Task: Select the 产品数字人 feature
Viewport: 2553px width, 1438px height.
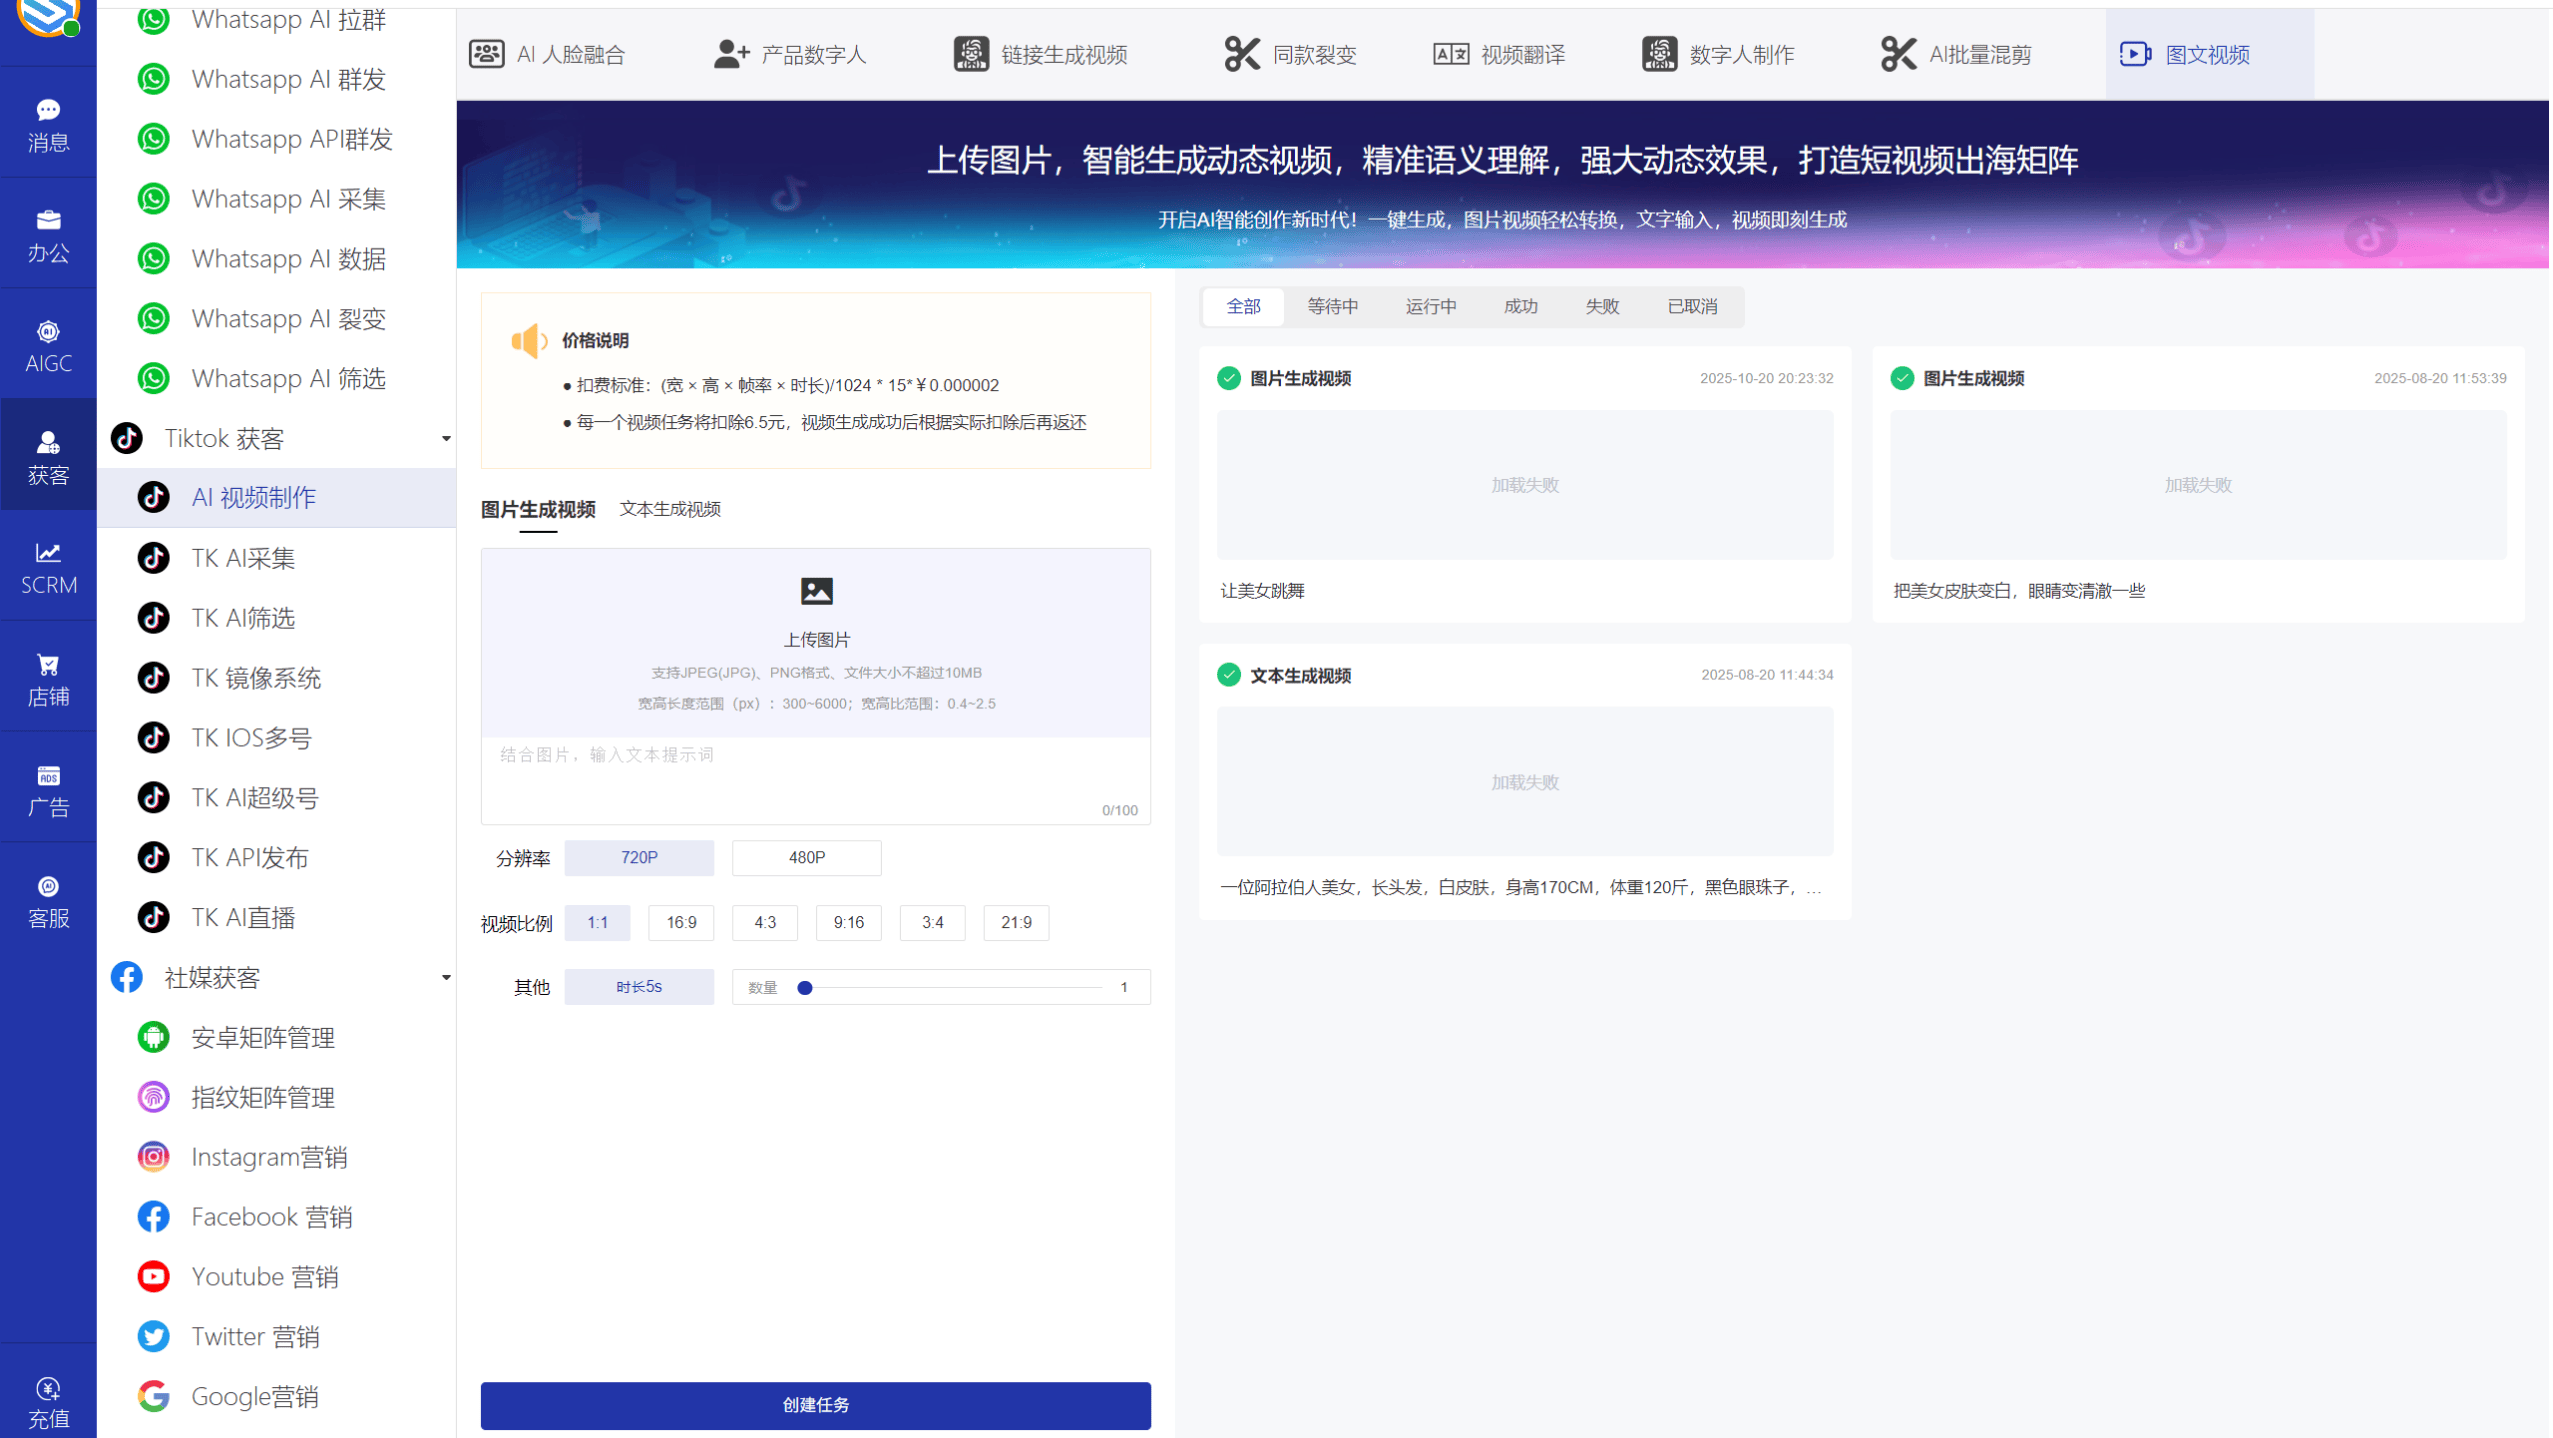Action: coord(790,54)
